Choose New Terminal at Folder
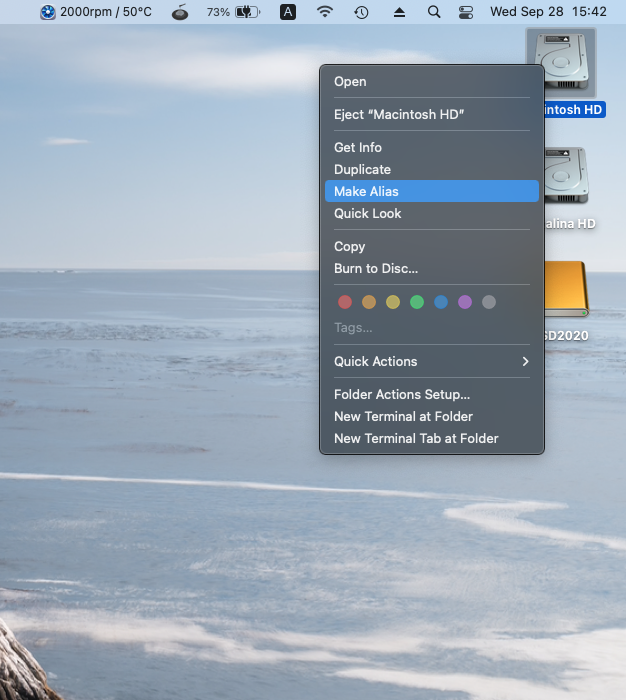Image resolution: width=626 pixels, height=700 pixels. coord(432,417)
